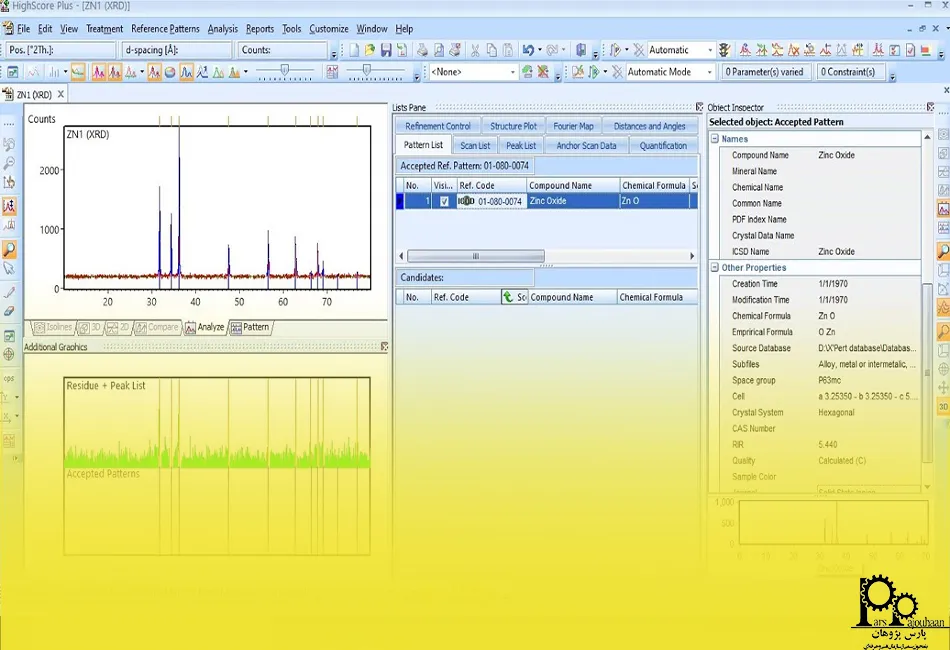Click the Save floppy disk icon

[386, 50]
